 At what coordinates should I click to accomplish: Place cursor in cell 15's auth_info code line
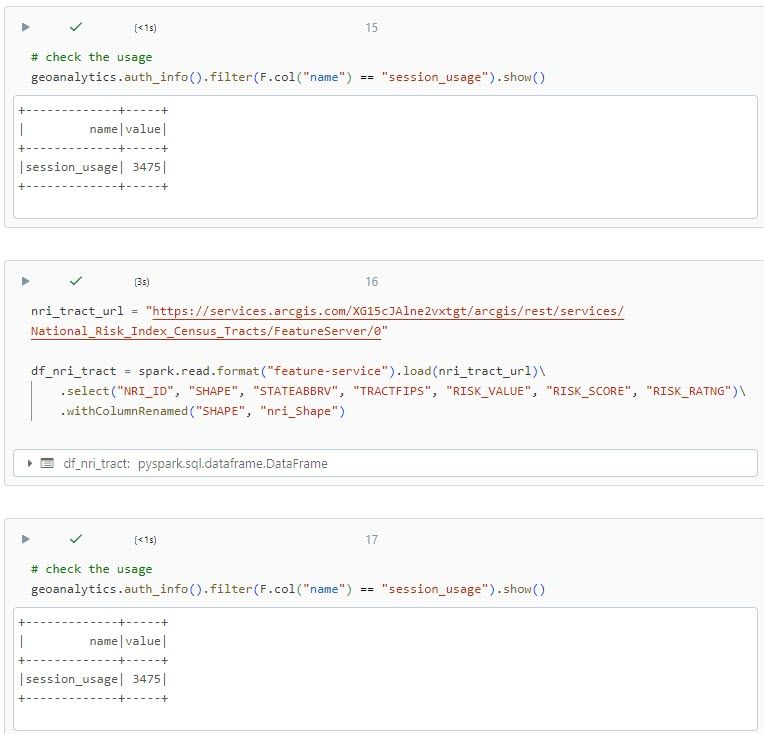(x=288, y=77)
